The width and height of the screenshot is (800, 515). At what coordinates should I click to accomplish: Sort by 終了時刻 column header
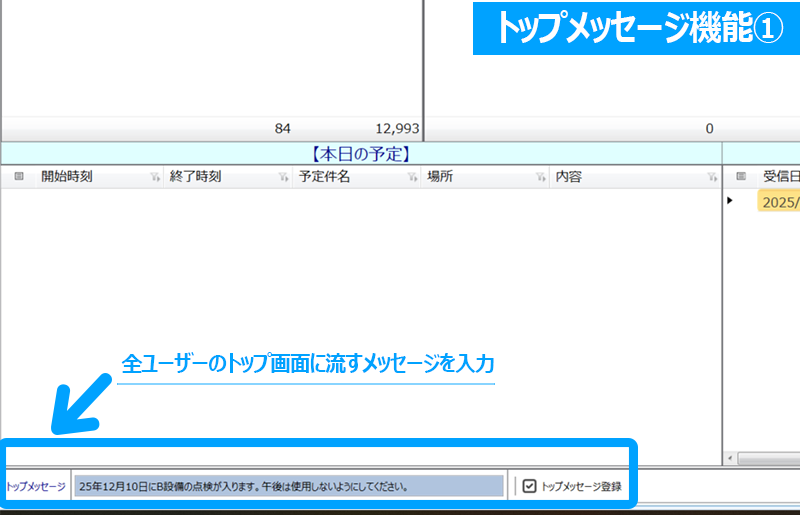coord(195,177)
